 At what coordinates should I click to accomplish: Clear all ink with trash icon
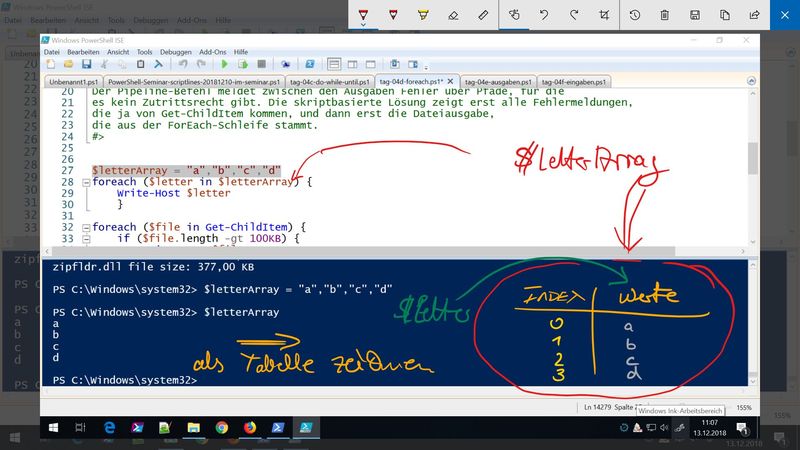pyautogui.click(x=664, y=15)
